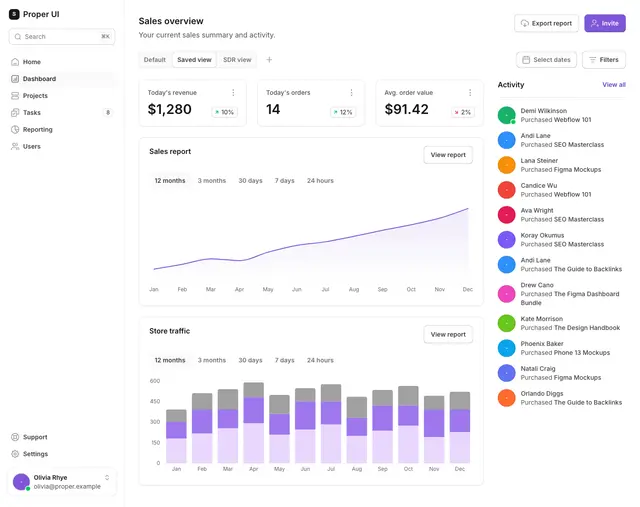Click the January bar in Store traffic
This screenshot has width=640, height=507.
click(x=176, y=436)
